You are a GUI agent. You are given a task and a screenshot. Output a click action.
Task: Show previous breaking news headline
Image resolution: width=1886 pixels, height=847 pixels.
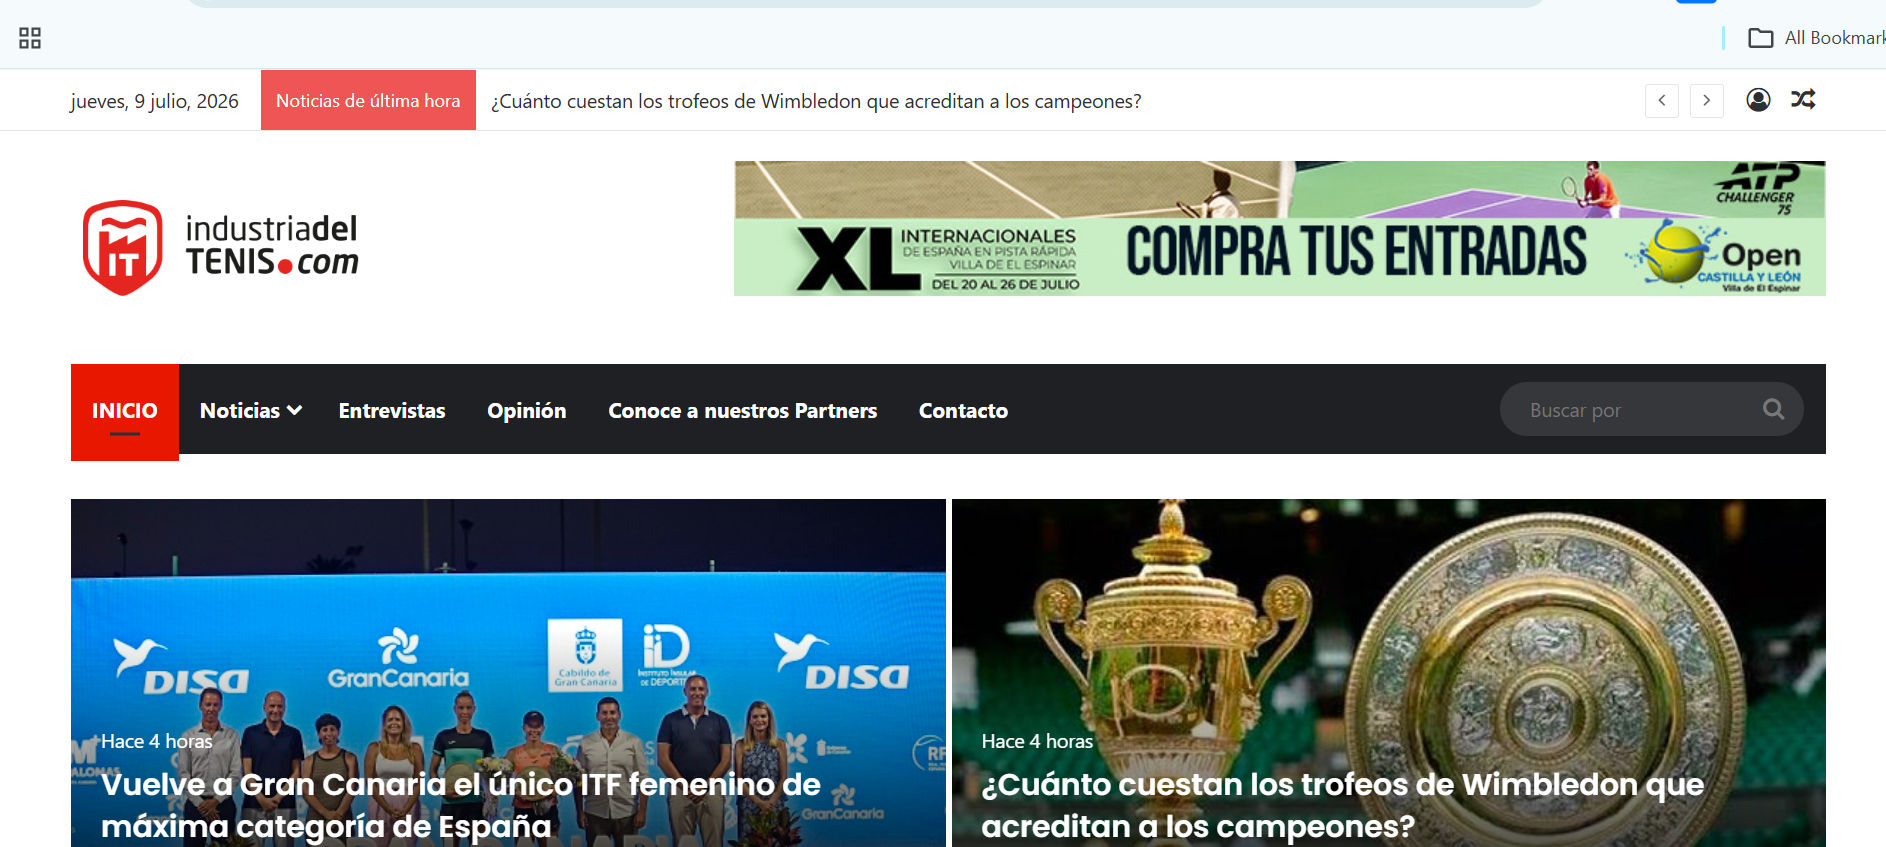[1662, 100]
